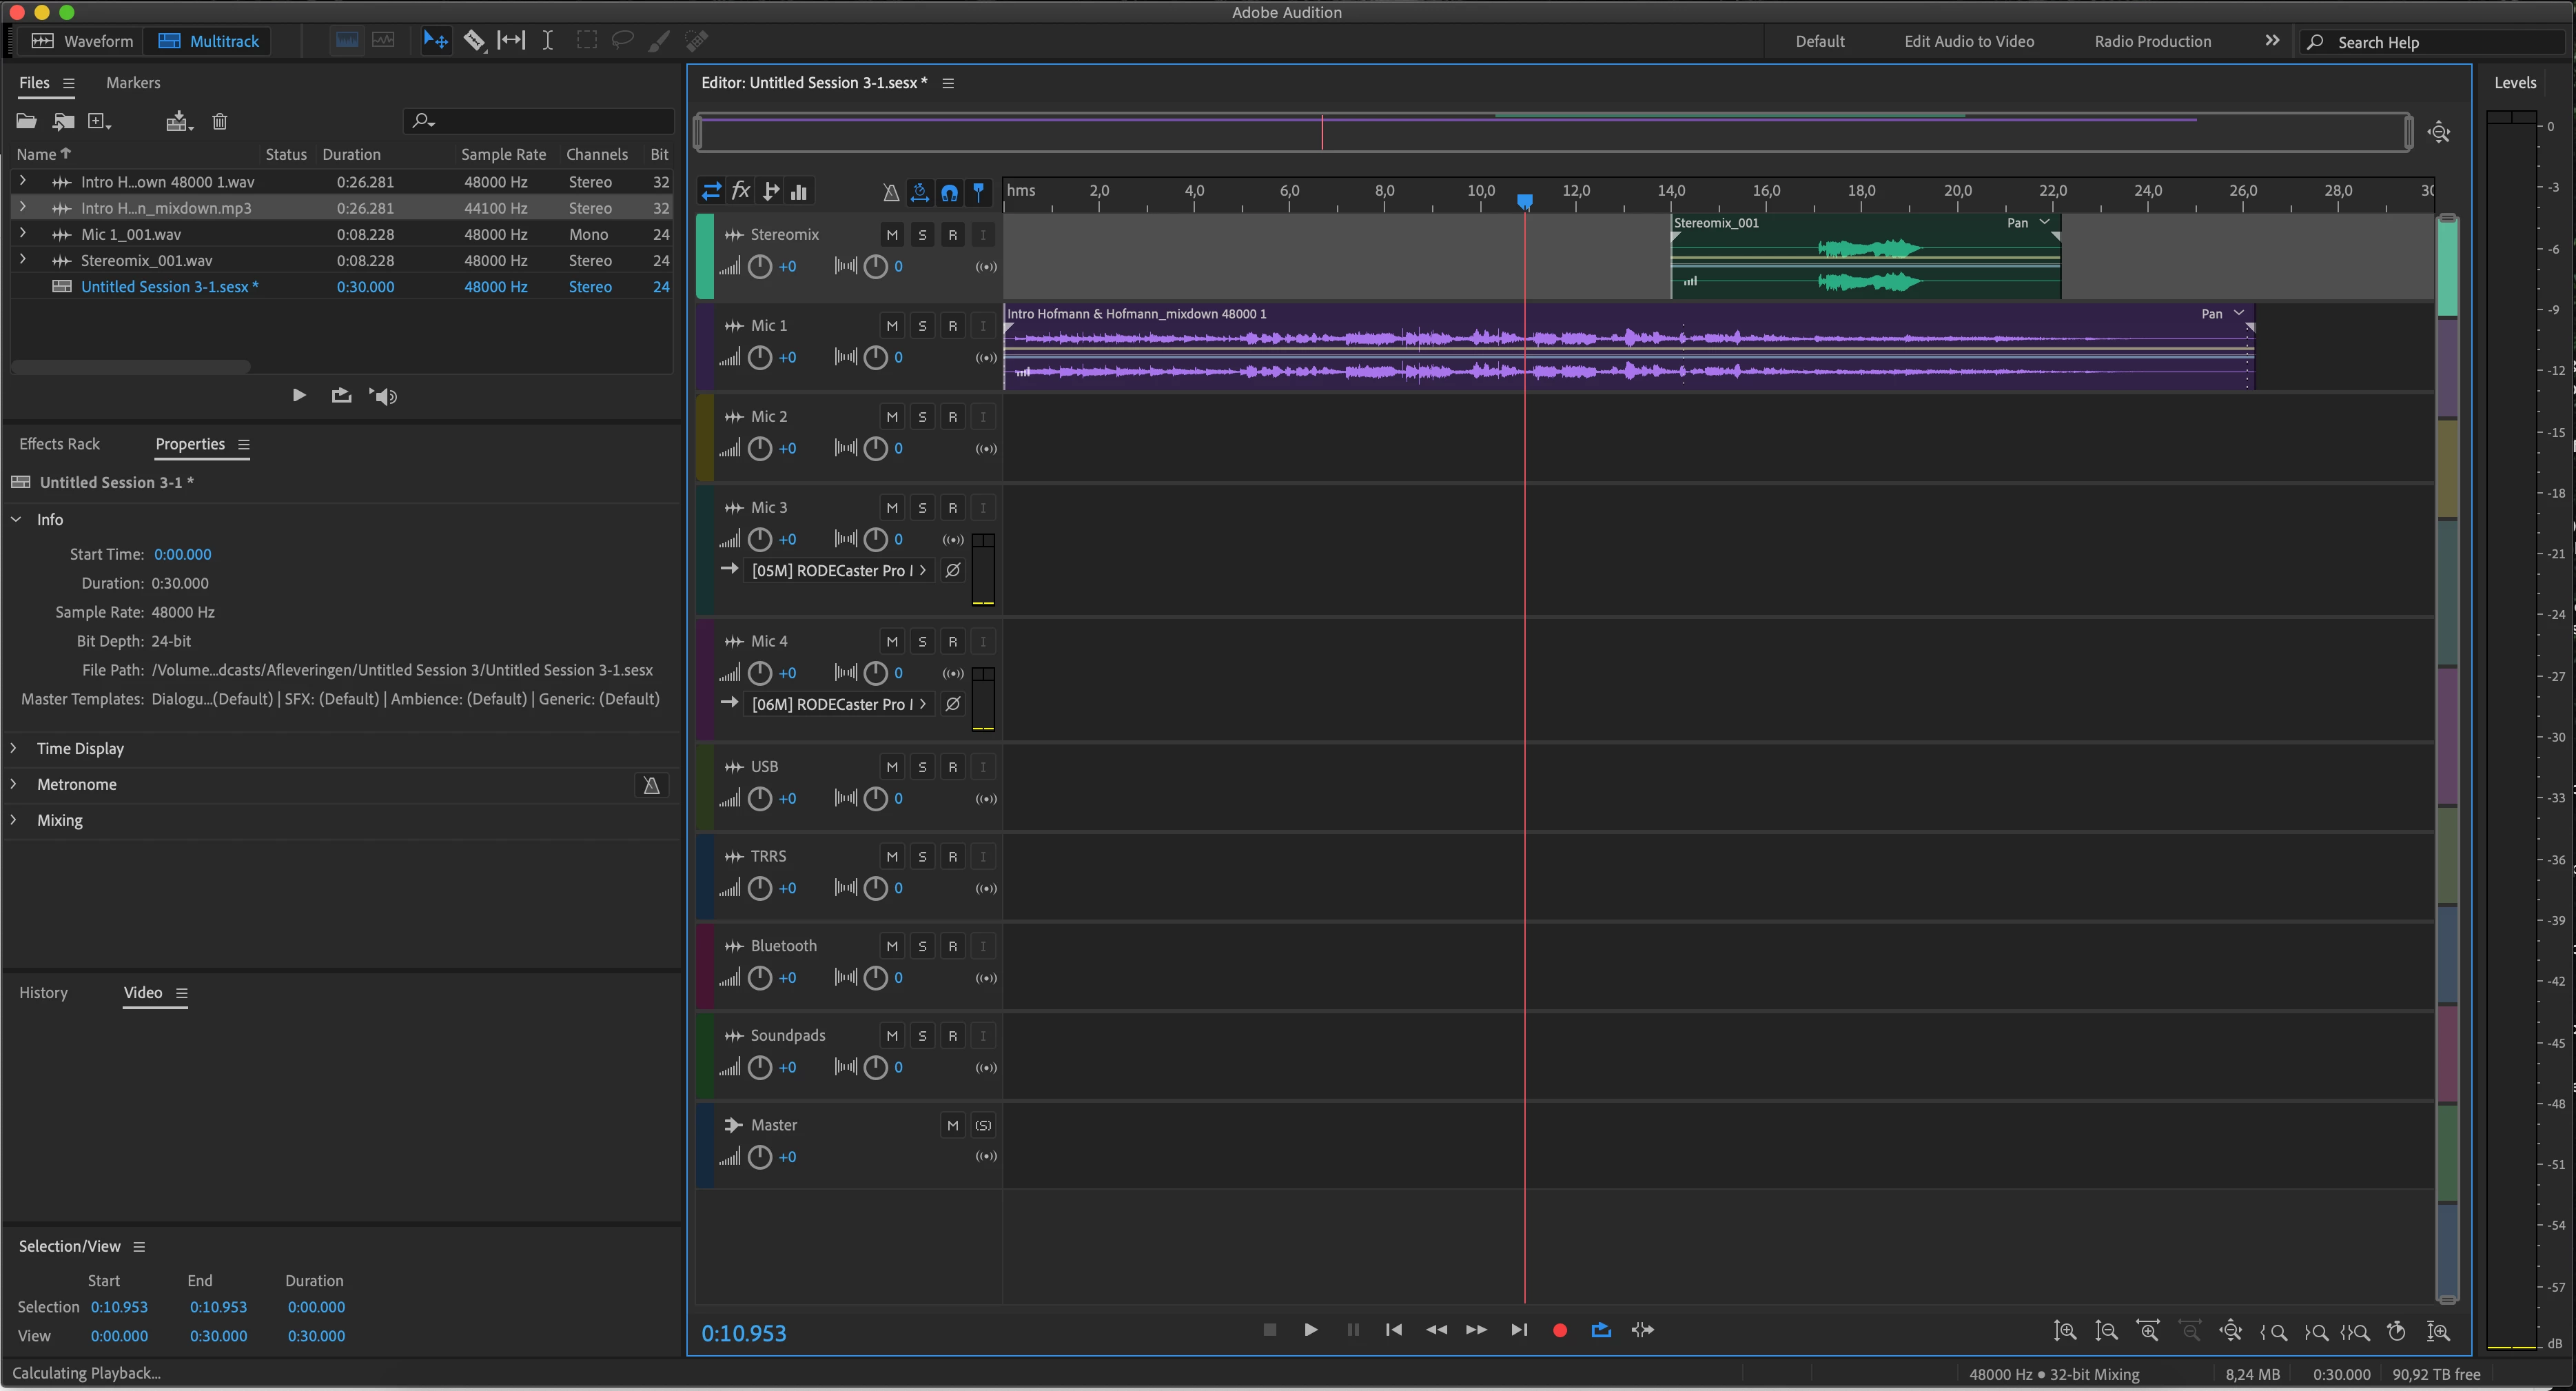Select the Time Selection tool

pyautogui.click(x=548, y=40)
